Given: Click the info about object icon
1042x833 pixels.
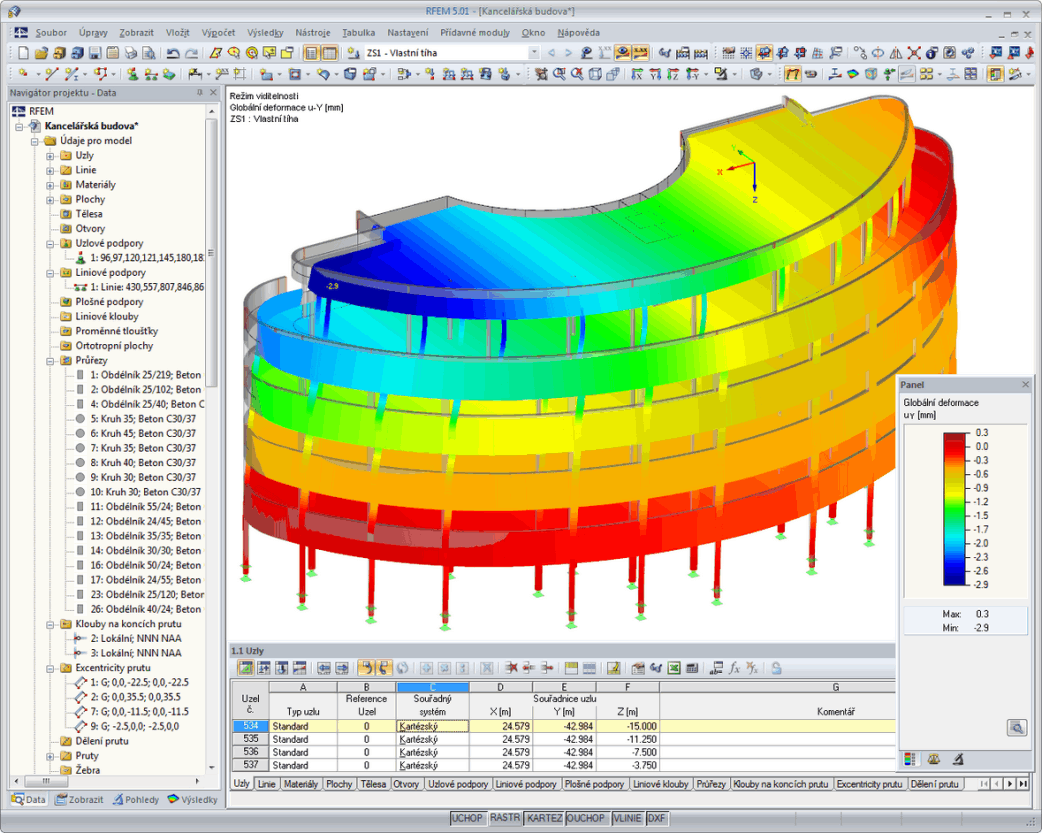Looking at the screenshot, I should 932,53.
